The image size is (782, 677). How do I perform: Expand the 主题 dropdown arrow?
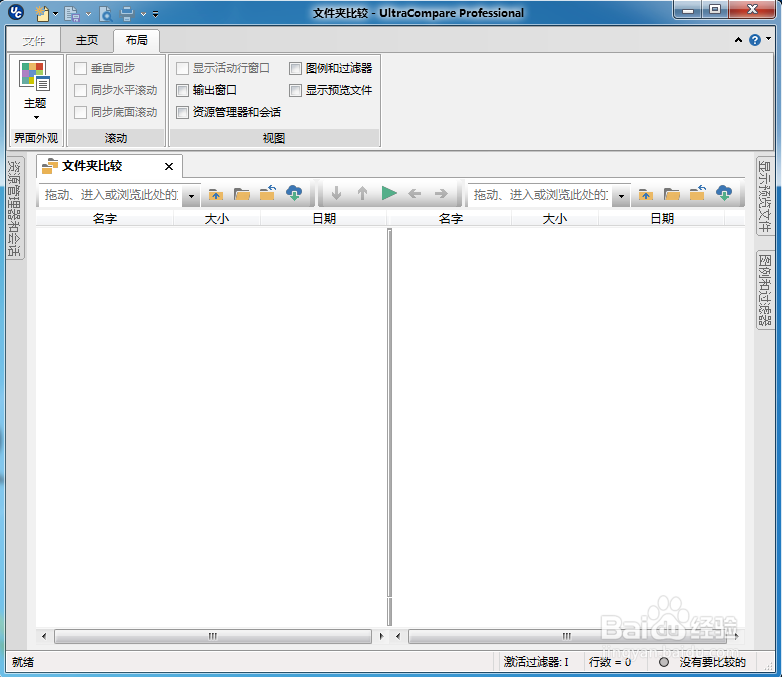pyautogui.click(x=36, y=118)
